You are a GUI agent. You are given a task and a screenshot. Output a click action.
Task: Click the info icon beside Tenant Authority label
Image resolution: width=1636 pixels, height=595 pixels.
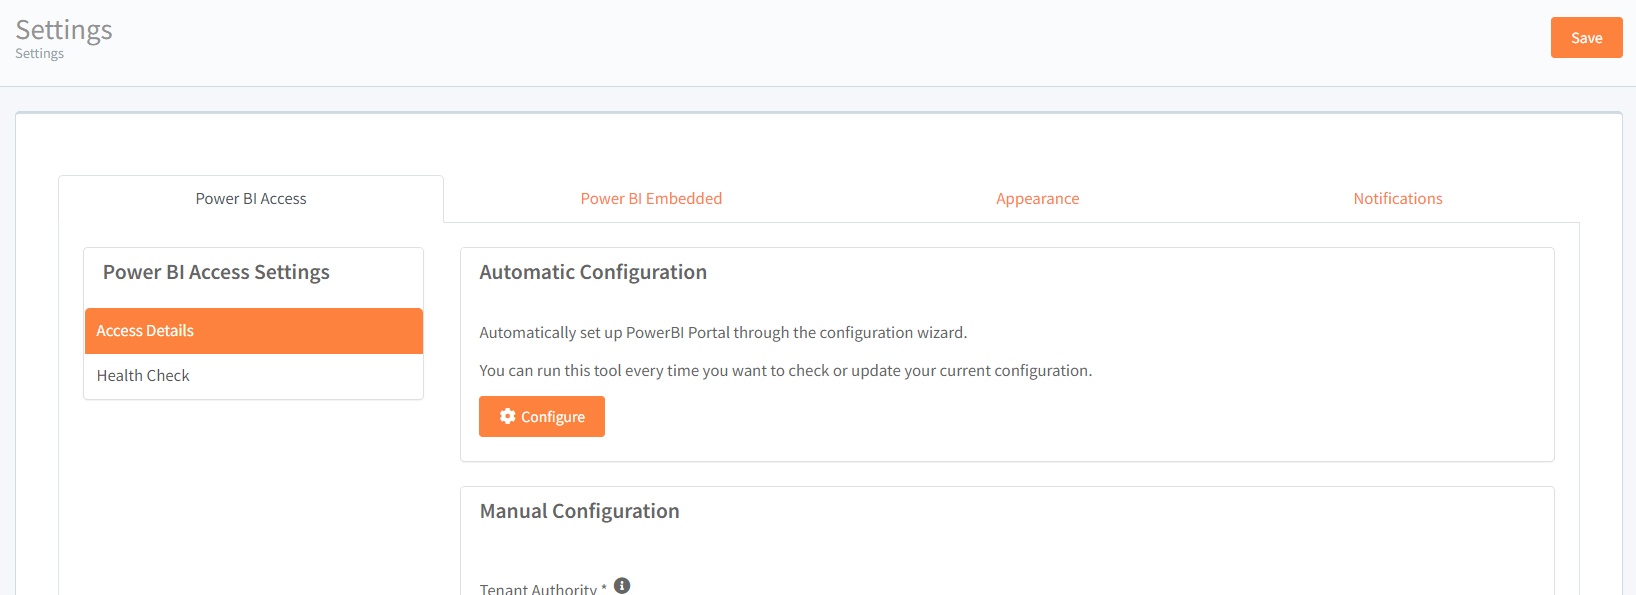pyautogui.click(x=622, y=585)
